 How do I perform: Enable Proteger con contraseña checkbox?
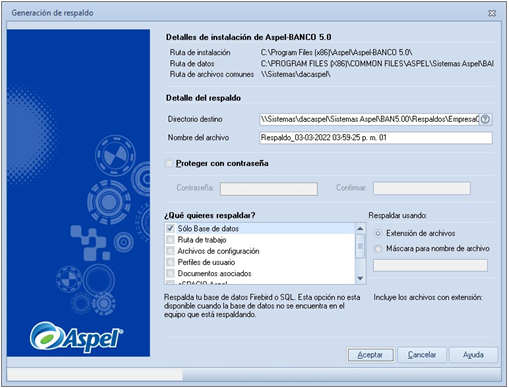[169, 163]
